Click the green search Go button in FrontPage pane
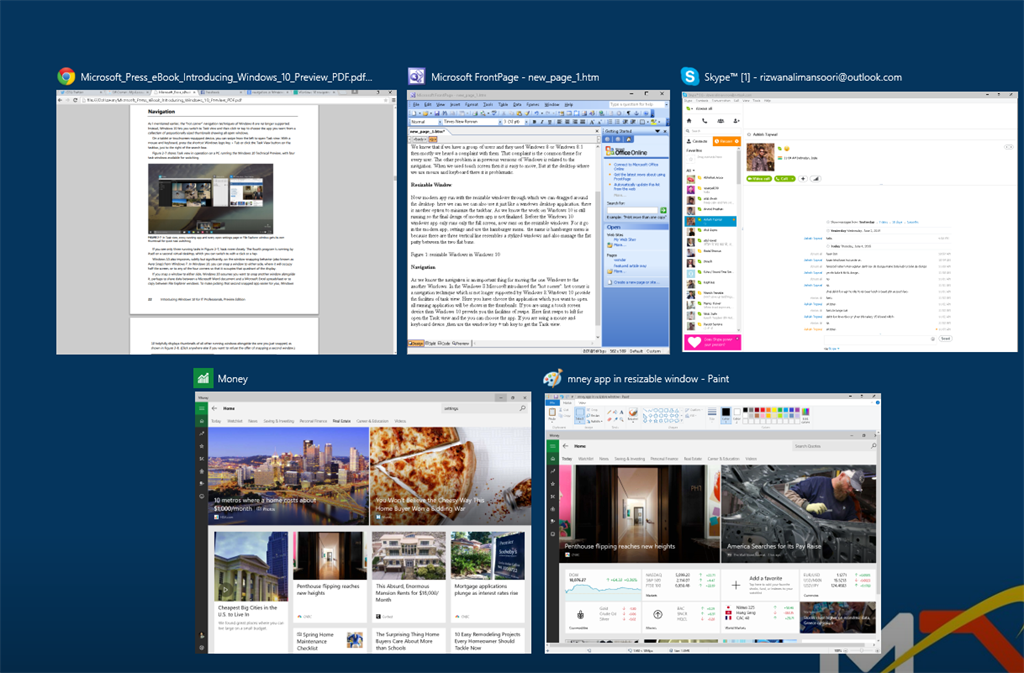The height and width of the screenshot is (673, 1024). tap(663, 210)
